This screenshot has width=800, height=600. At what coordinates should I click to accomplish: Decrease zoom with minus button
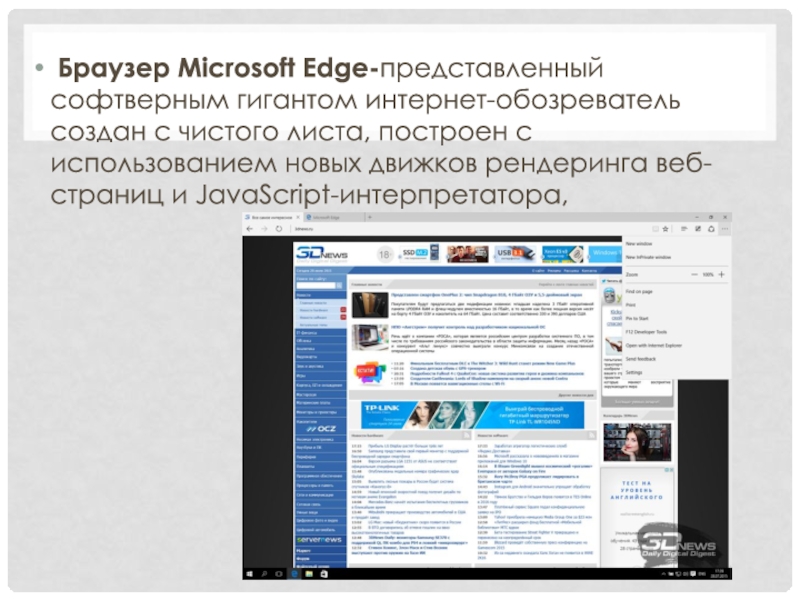tap(694, 274)
